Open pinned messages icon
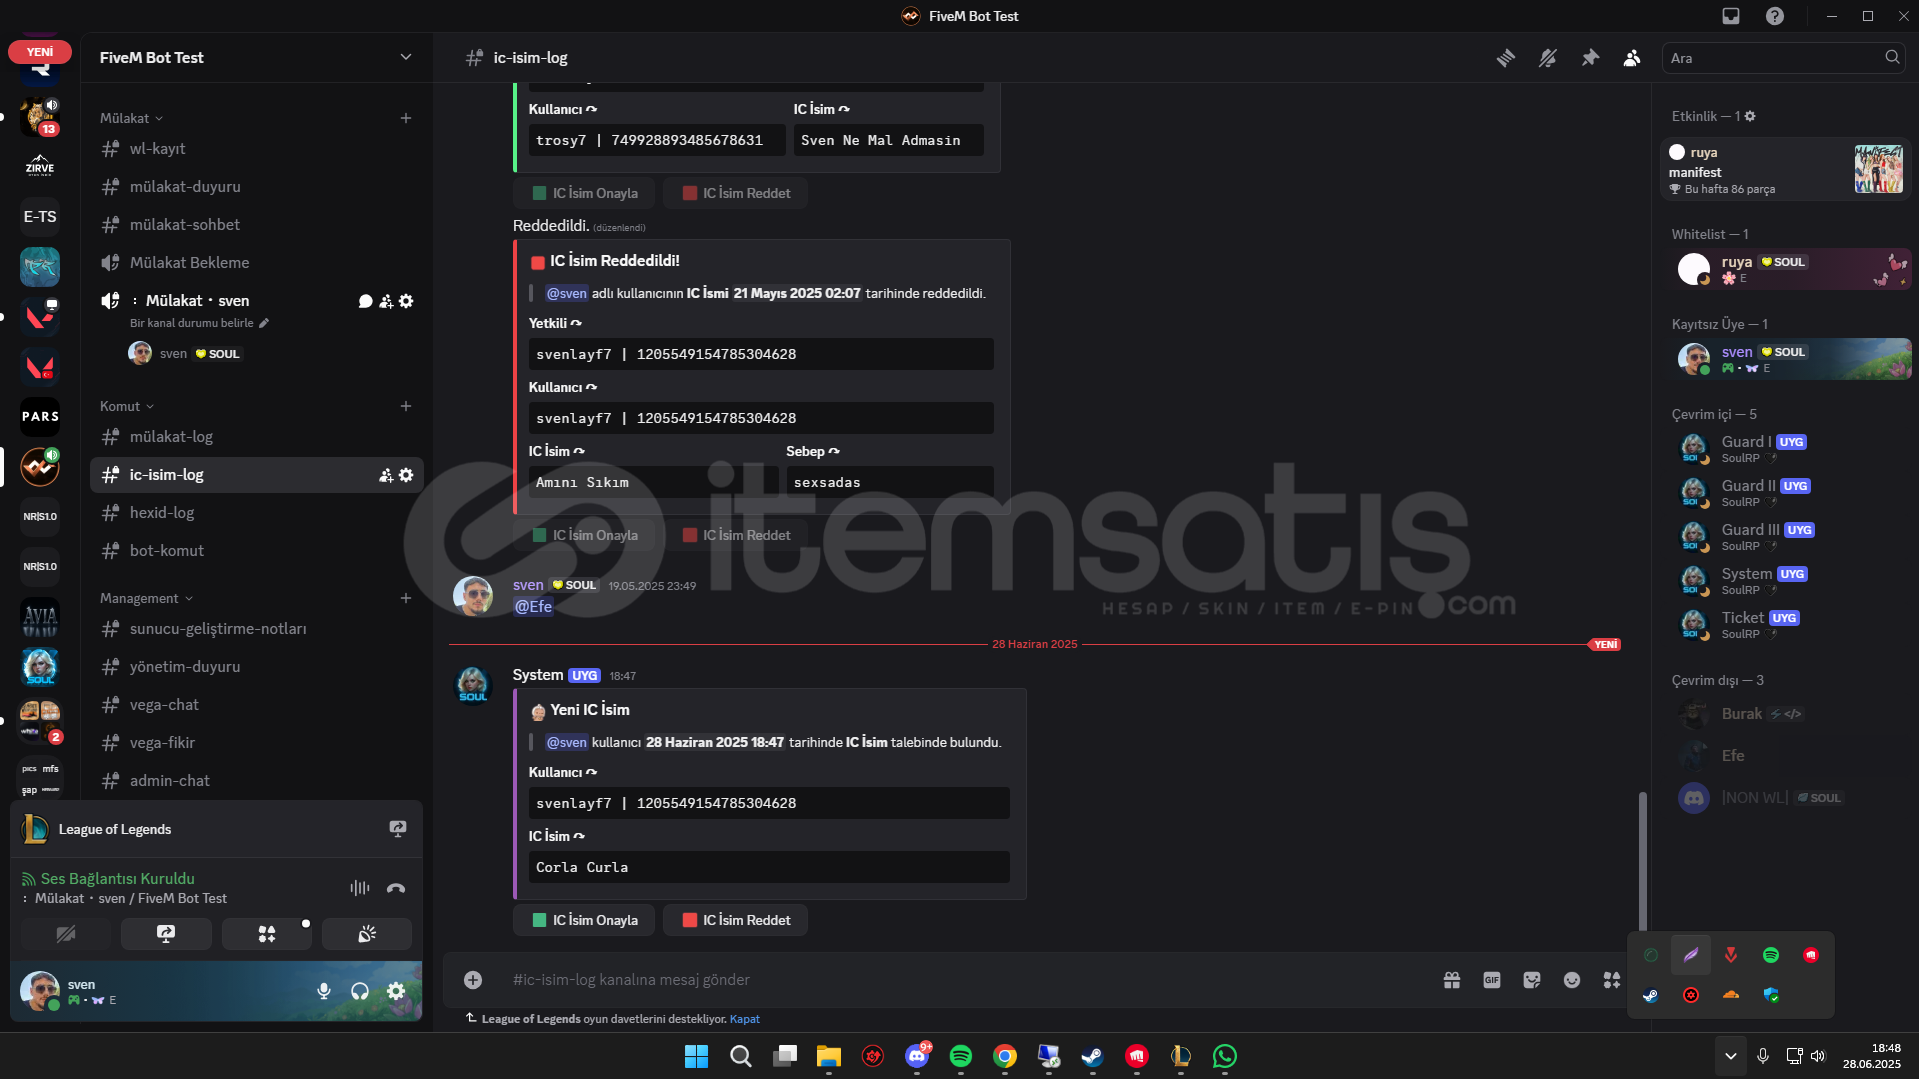Image resolution: width=1919 pixels, height=1079 pixels. pos(1590,58)
